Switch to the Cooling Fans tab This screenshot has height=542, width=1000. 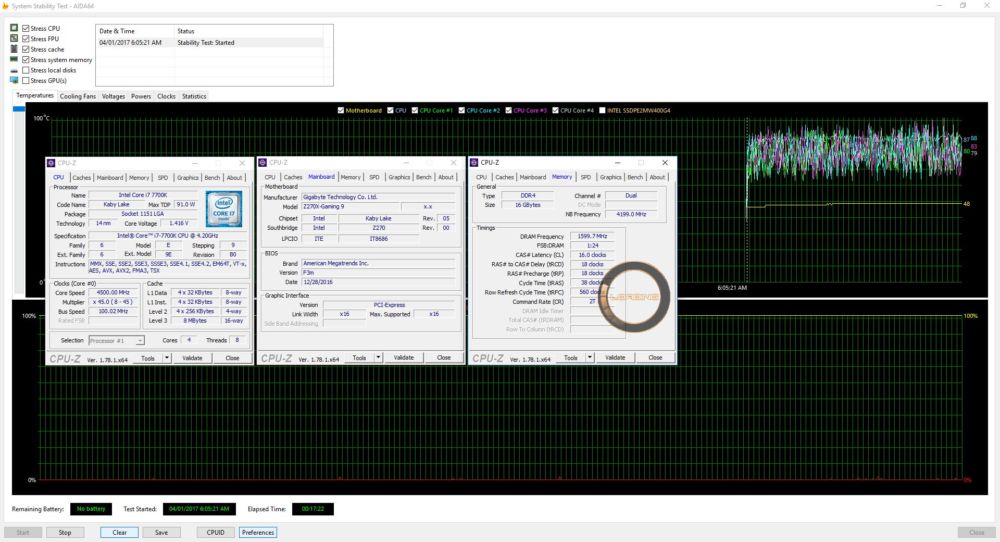point(78,96)
